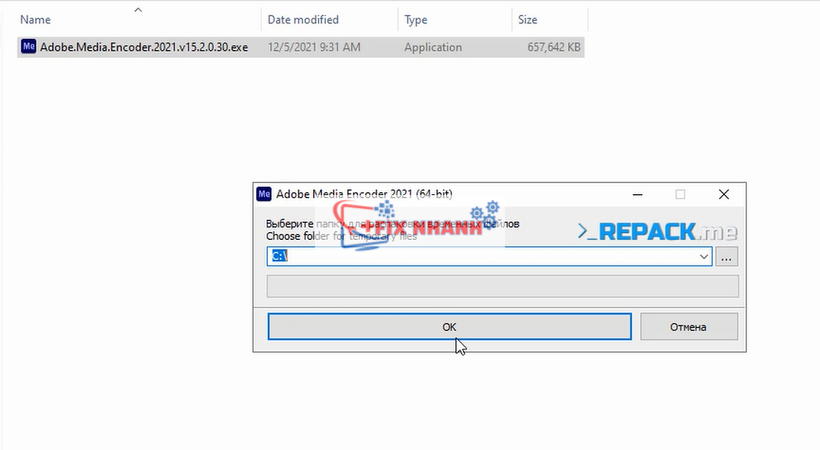Click the 657,642 KB size cell
Image resolution: width=820 pixels, height=450 pixels.
point(549,47)
